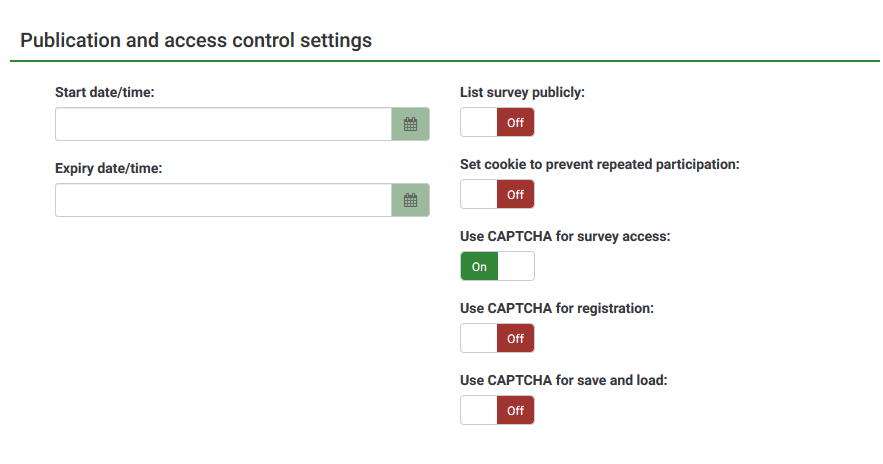Click the "Set cookie to prevent repeated participation:" label
This screenshot has height=464, width=883.
click(599, 164)
